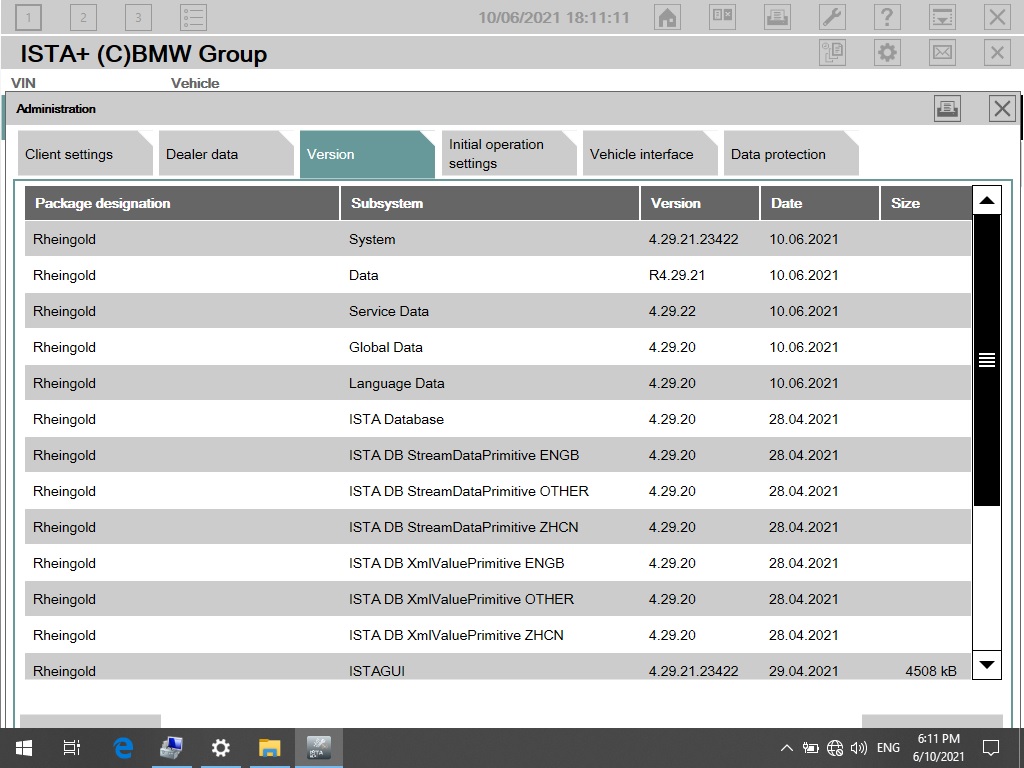
Task: Open help with the question mark icon
Action: pos(887,17)
